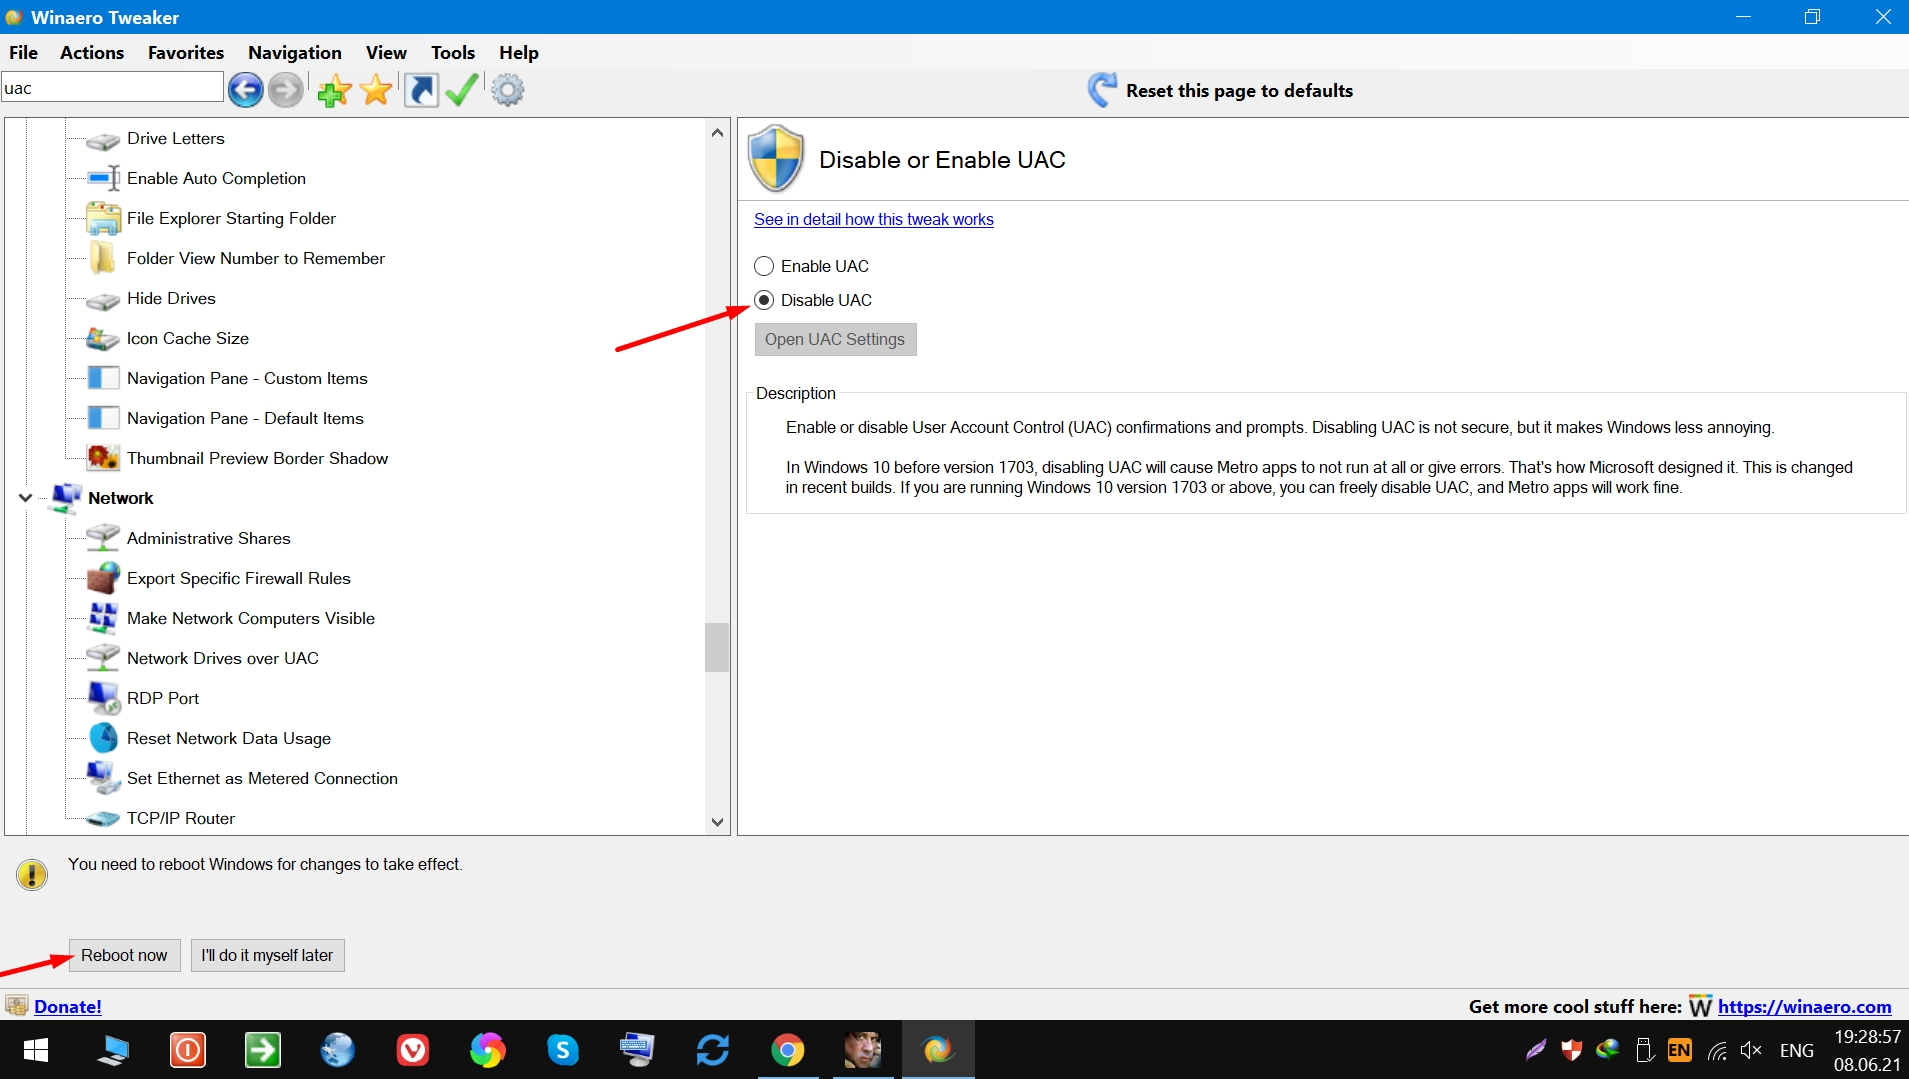Image resolution: width=1909 pixels, height=1079 pixels.
Task: Open the File menu
Action: pos(23,53)
